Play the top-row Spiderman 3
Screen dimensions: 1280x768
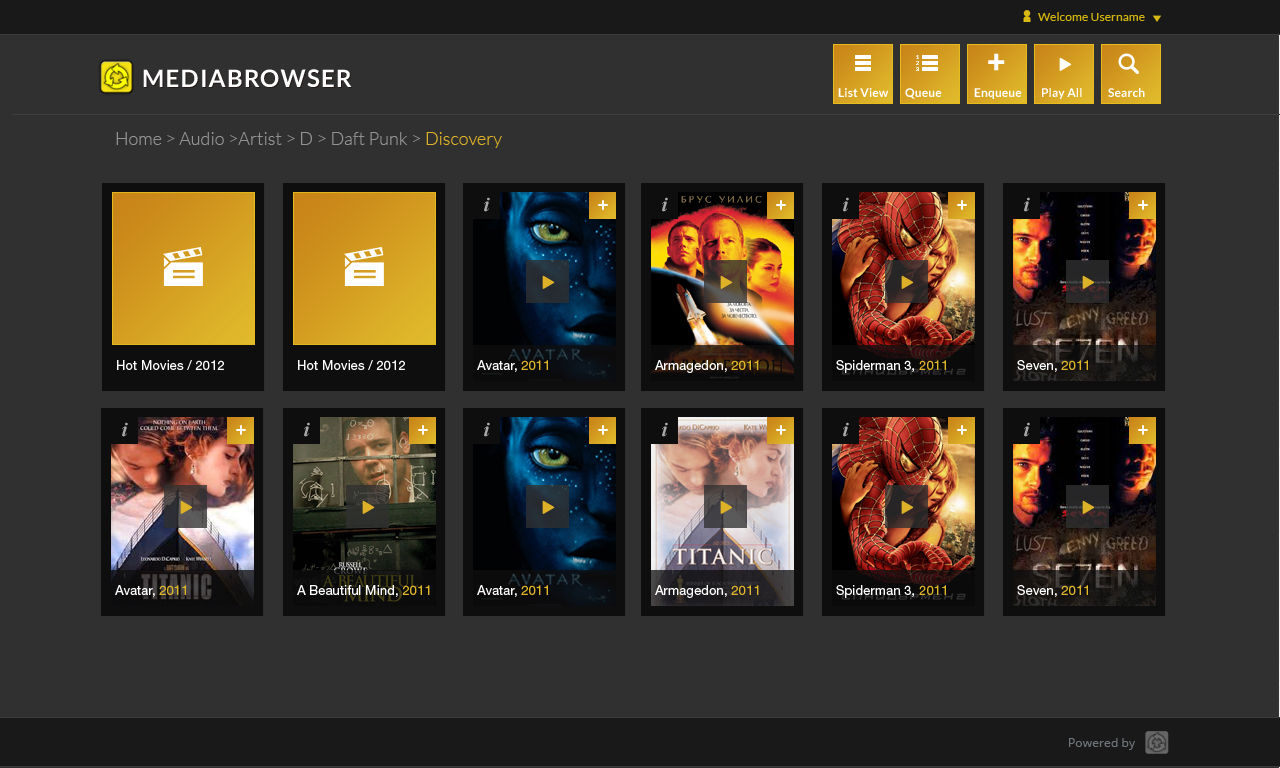click(907, 282)
